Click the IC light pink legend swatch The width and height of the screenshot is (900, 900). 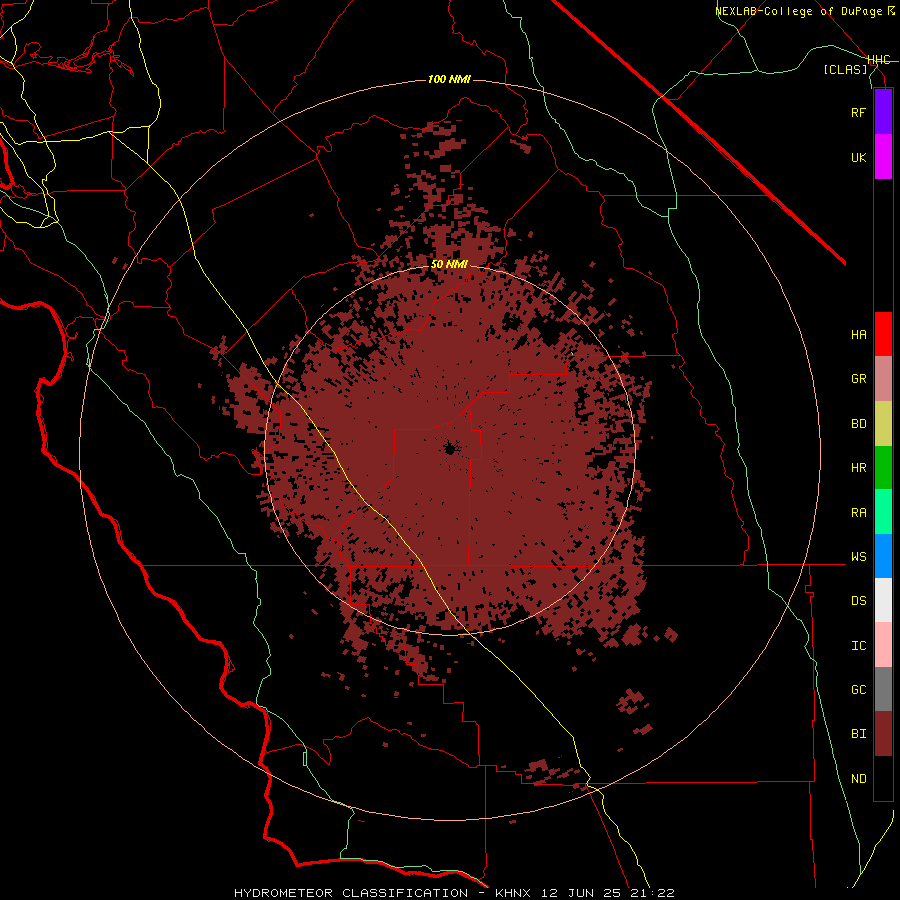pyautogui.click(x=883, y=645)
